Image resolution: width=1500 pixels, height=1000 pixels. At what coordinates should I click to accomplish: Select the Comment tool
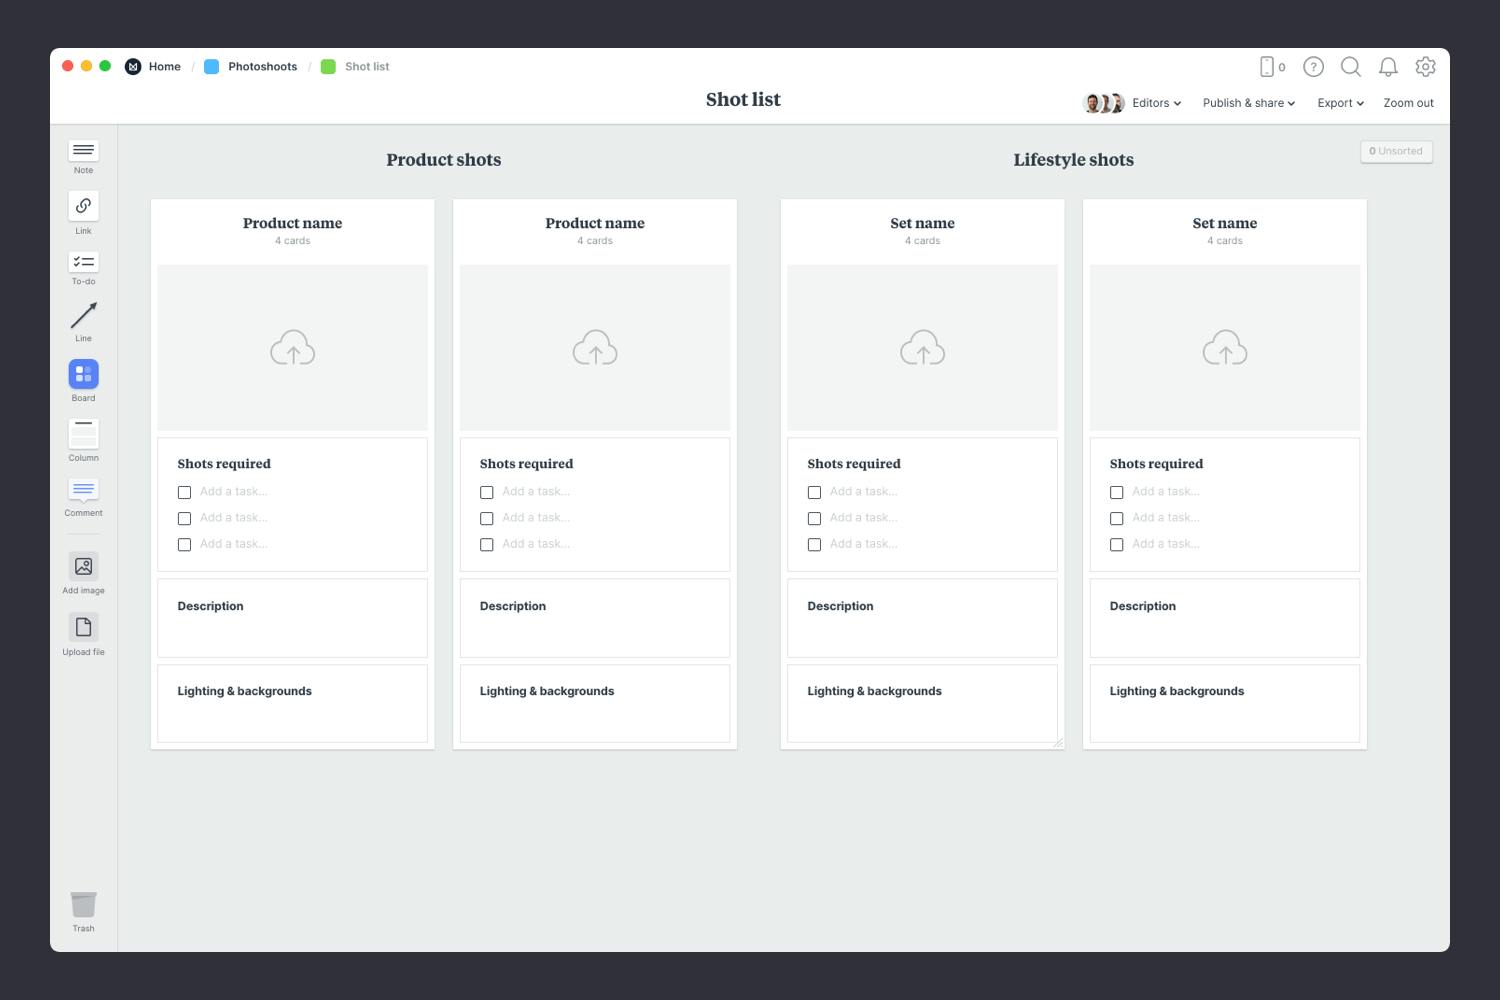[83, 490]
